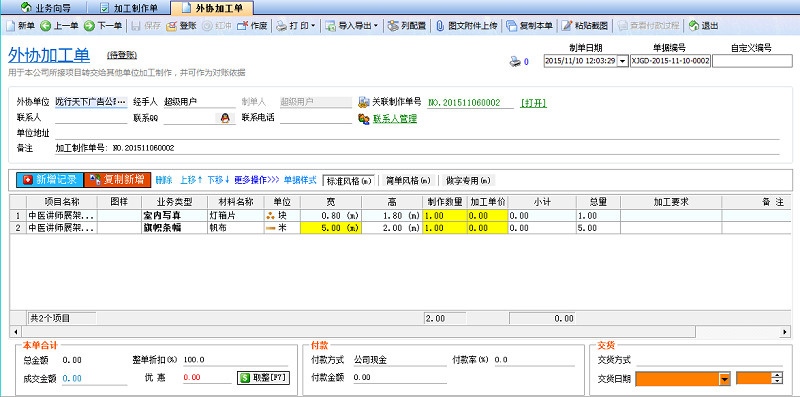Screen dimensions: 800x397
Task: Select the 外协加工单 tab
Action: coord(212,8)
